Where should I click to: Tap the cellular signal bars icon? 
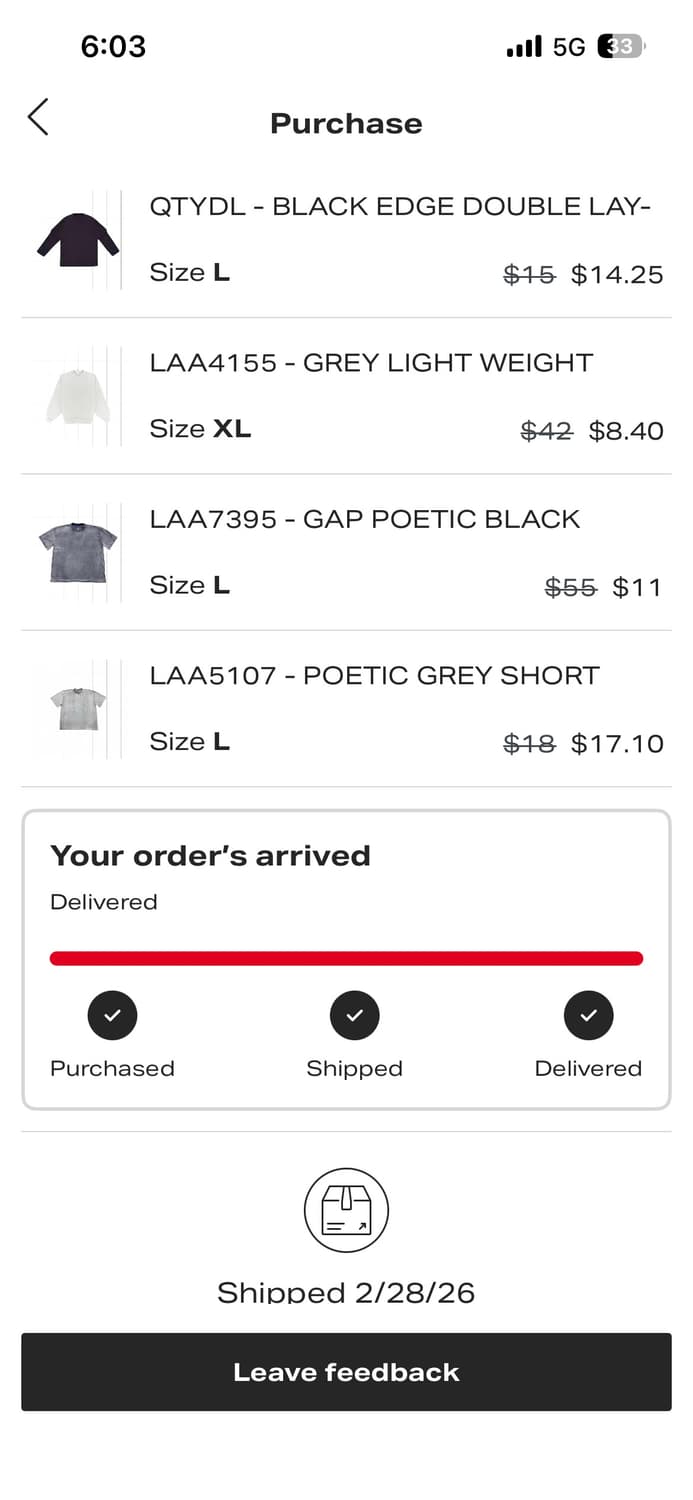[524, 47]
